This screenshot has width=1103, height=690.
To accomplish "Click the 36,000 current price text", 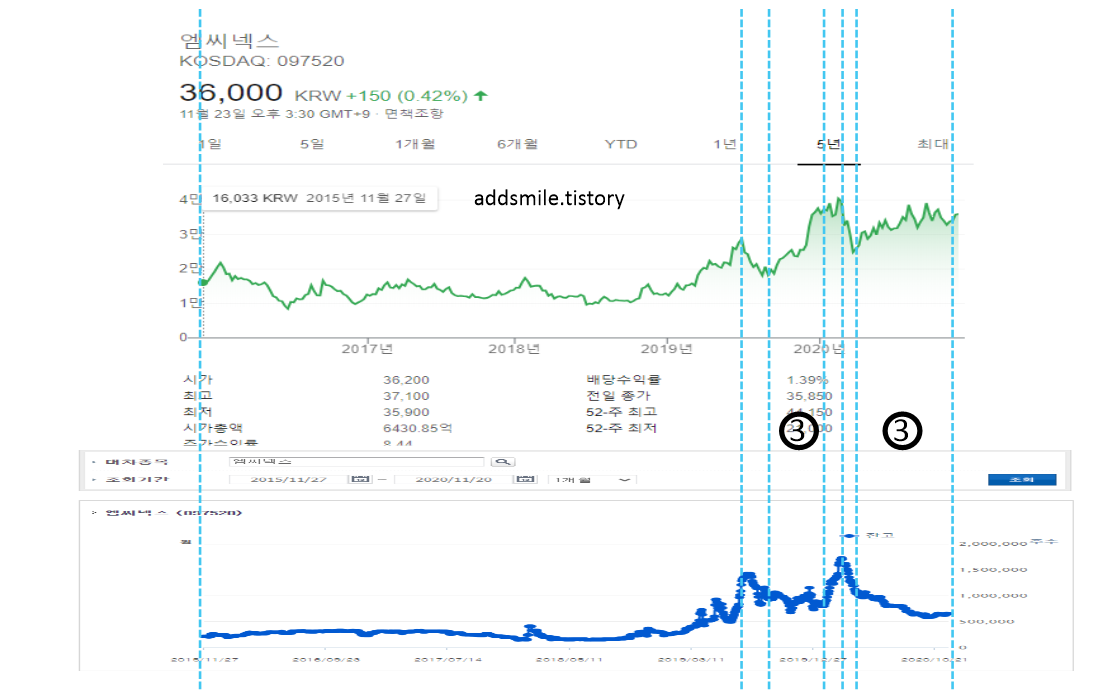I will [231, 92].
